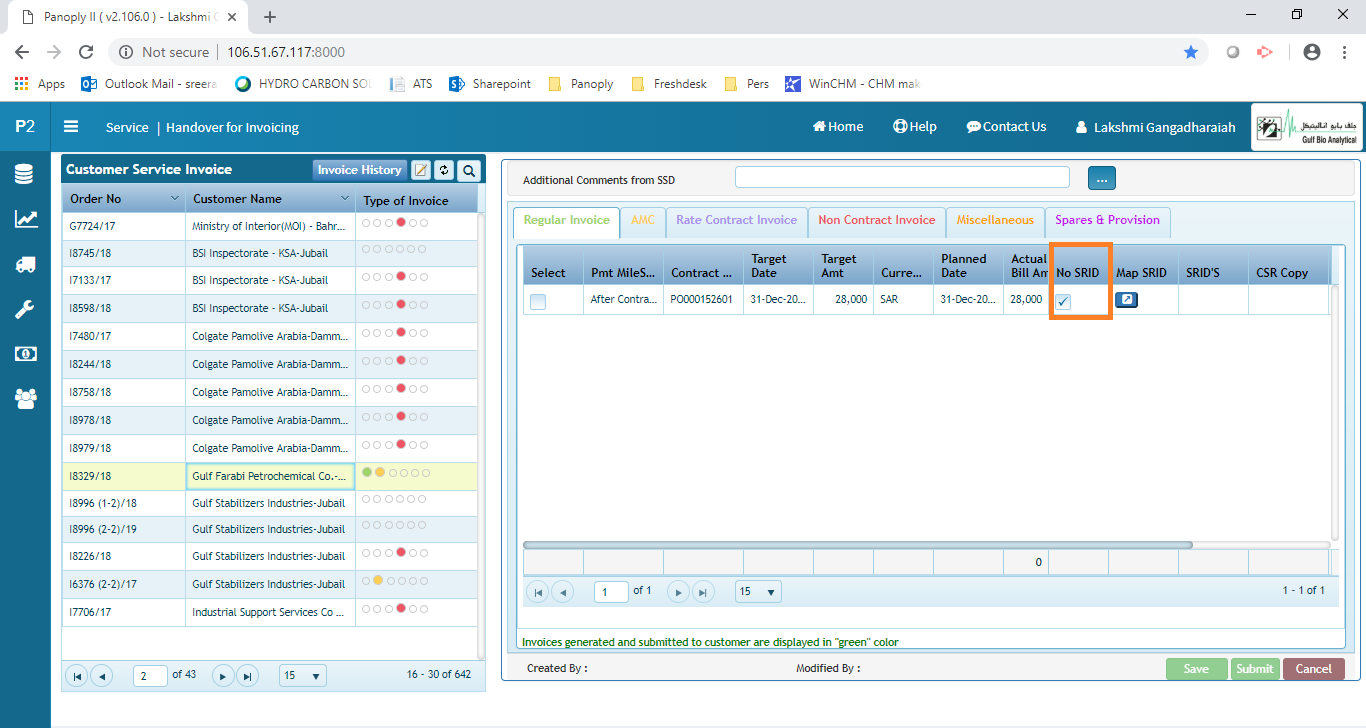The height and width of the screenshot is (728, 1366).
Task: Switch to Non Contract Invoice tab
Action: coord(876,220)
